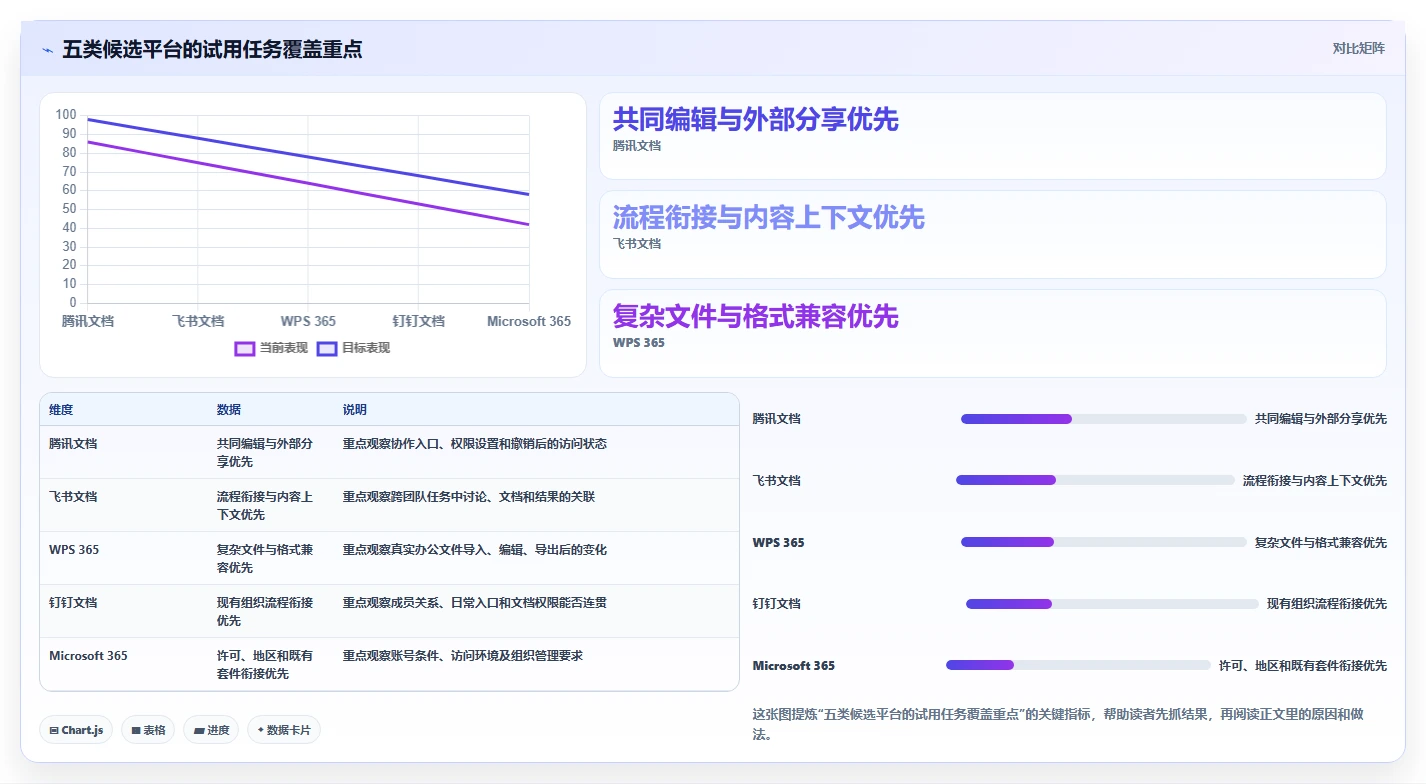Toggle the 当前表现 legend swatch in the chart
This screenshot has width=1426, height=784.
pos(245,348)
